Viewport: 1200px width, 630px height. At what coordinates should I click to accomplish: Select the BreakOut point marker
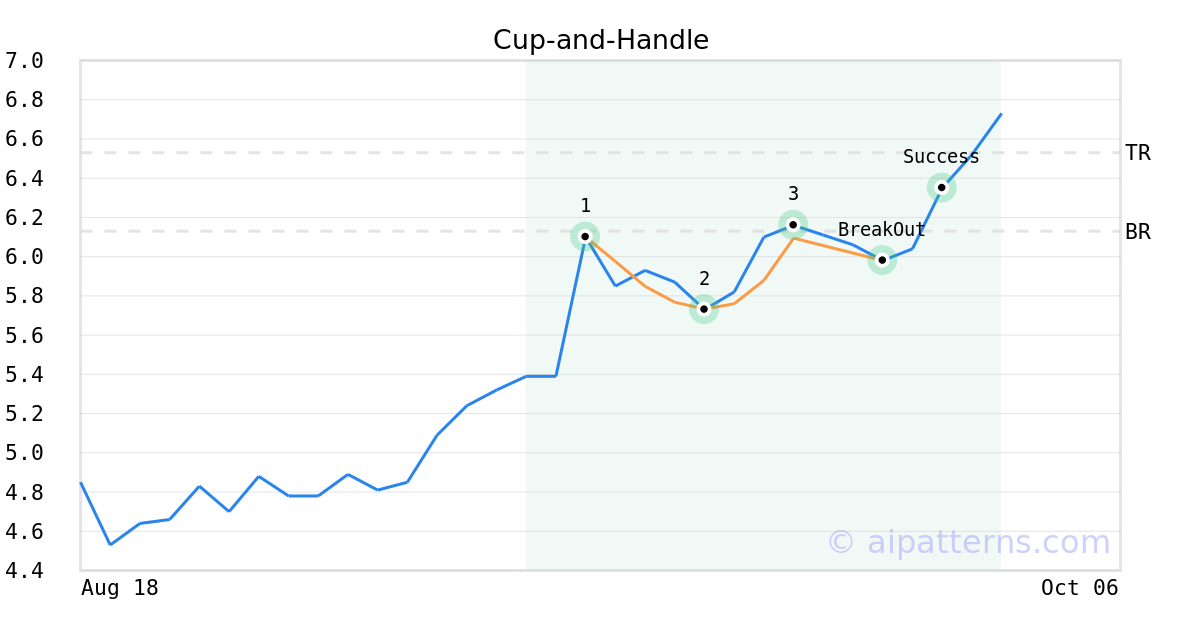coord(881,260)
